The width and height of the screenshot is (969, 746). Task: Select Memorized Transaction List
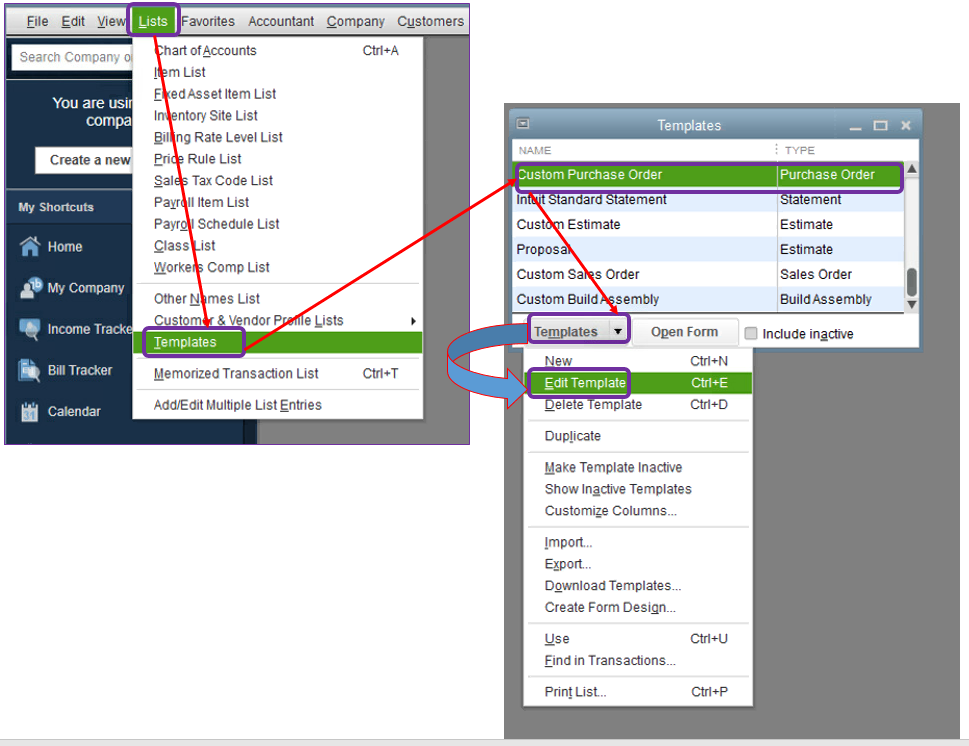(278, 373)
